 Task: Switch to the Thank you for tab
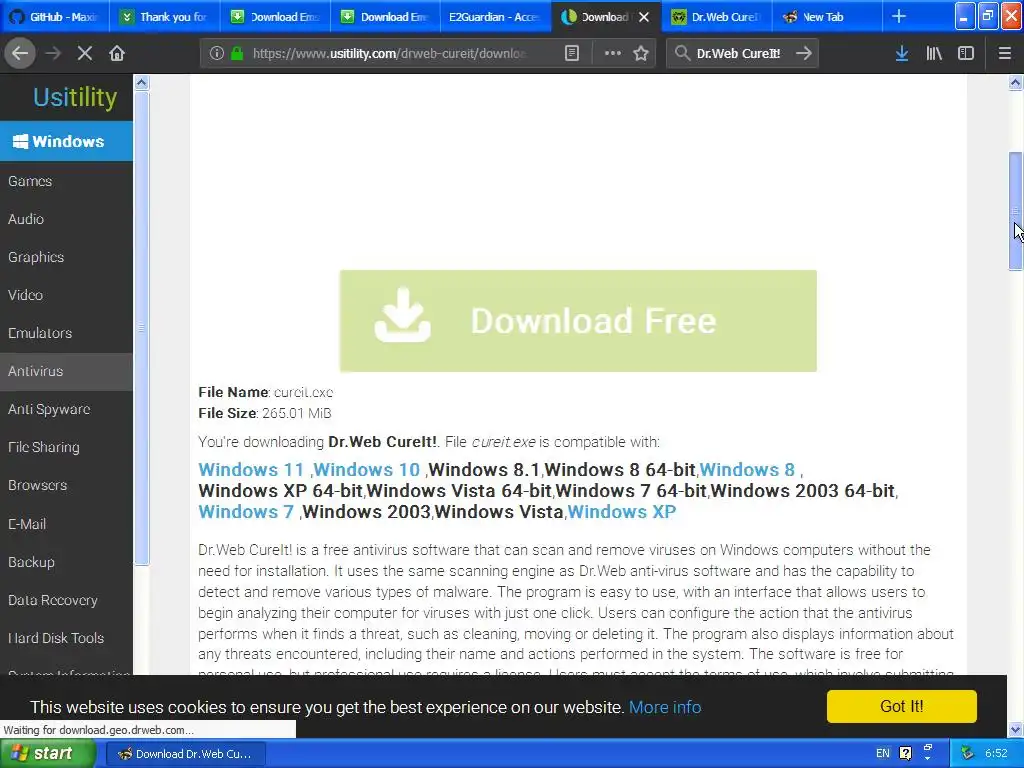165,17
